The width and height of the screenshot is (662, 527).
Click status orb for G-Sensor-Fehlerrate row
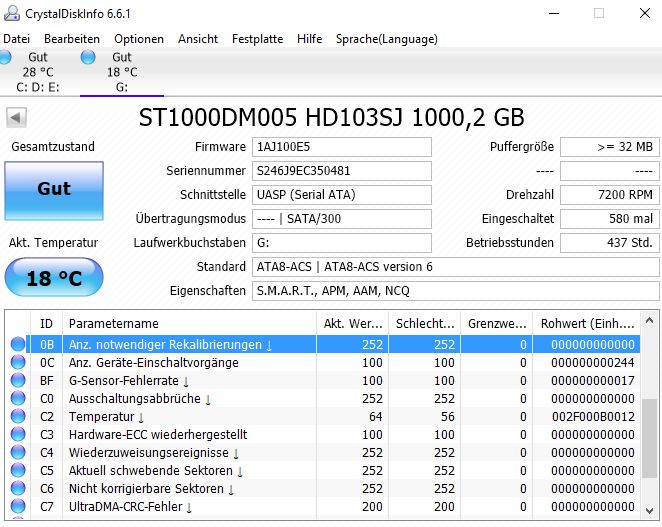point(18,380)
